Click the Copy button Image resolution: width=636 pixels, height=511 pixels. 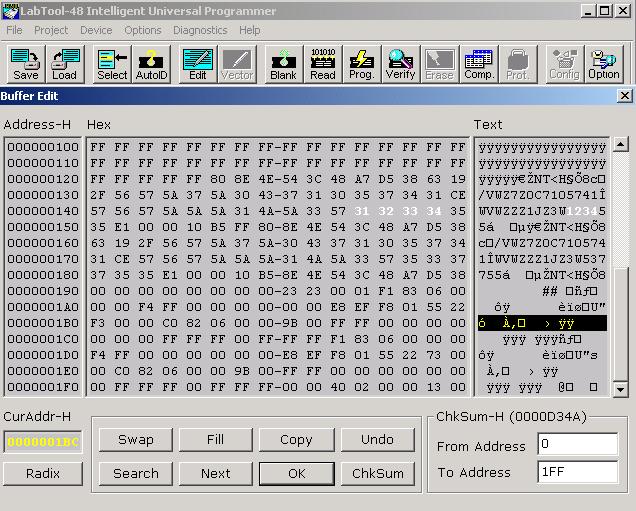[x=297, y=440]
